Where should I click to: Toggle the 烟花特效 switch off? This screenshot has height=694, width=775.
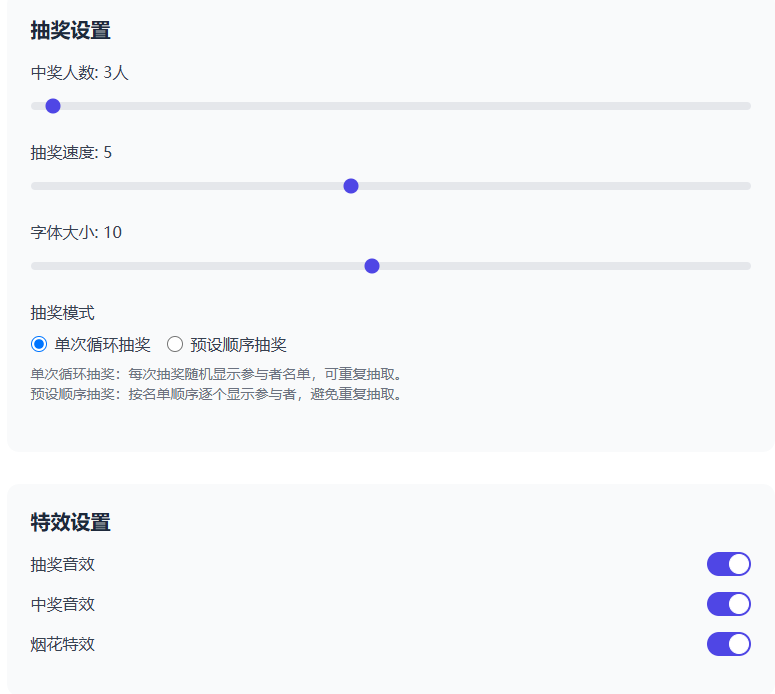(728, 644)
